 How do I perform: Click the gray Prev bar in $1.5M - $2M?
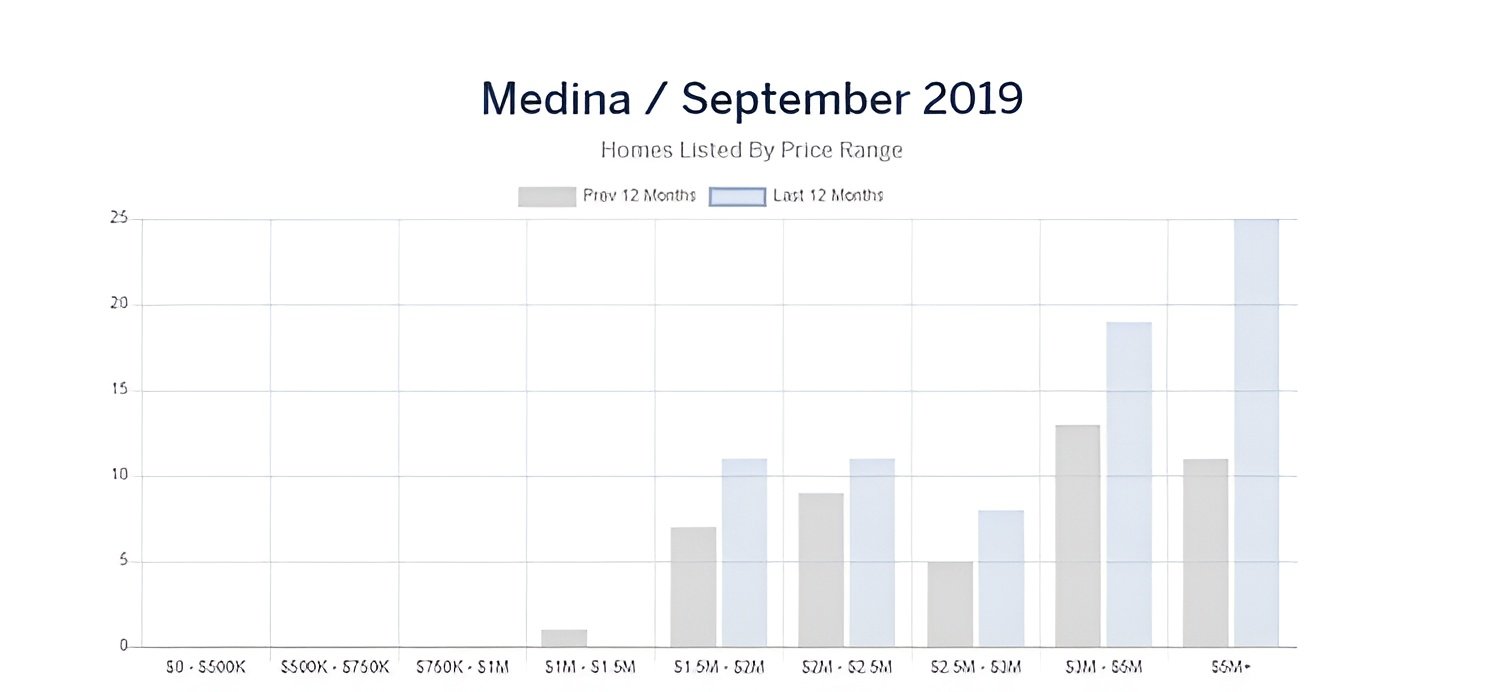click(693, 587)
